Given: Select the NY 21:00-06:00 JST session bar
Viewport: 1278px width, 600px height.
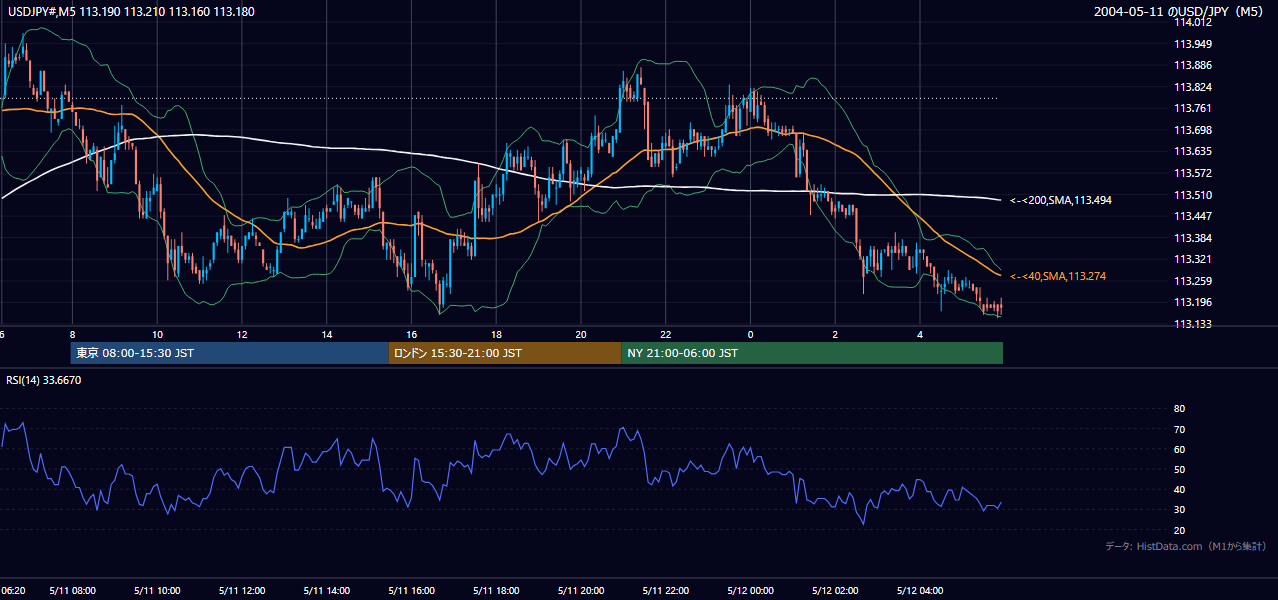Looking at the screenshot, I should click(x=812, y=353).
